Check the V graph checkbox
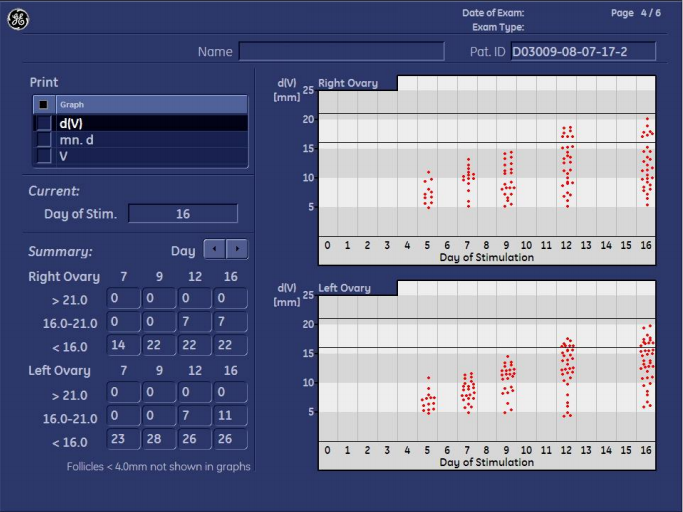 [x=44, y=156]
